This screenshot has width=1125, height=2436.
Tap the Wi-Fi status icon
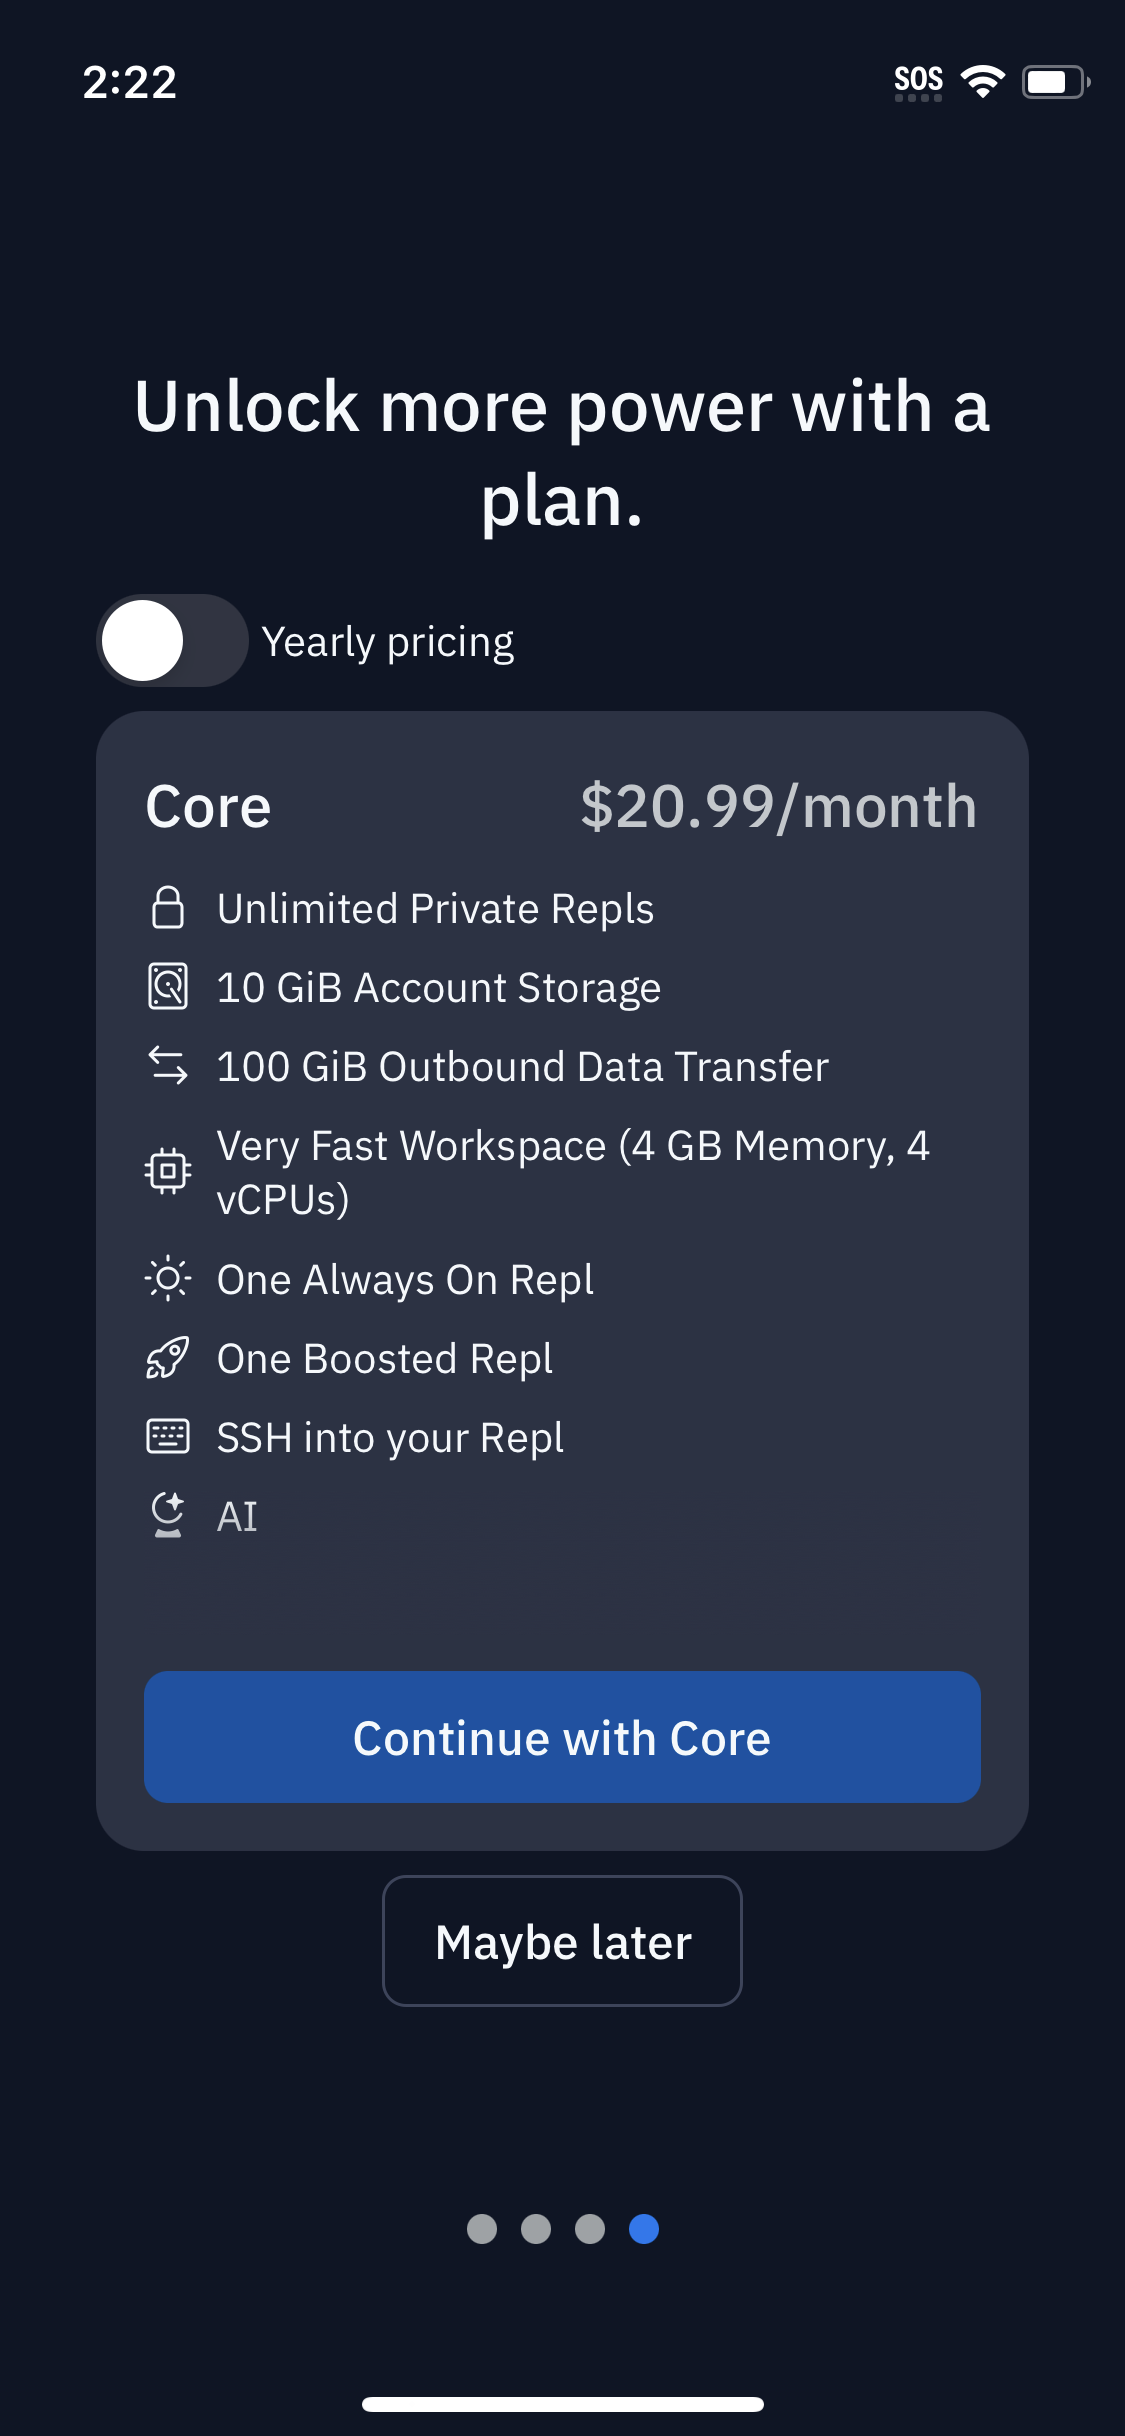click(x=983, y=81)
